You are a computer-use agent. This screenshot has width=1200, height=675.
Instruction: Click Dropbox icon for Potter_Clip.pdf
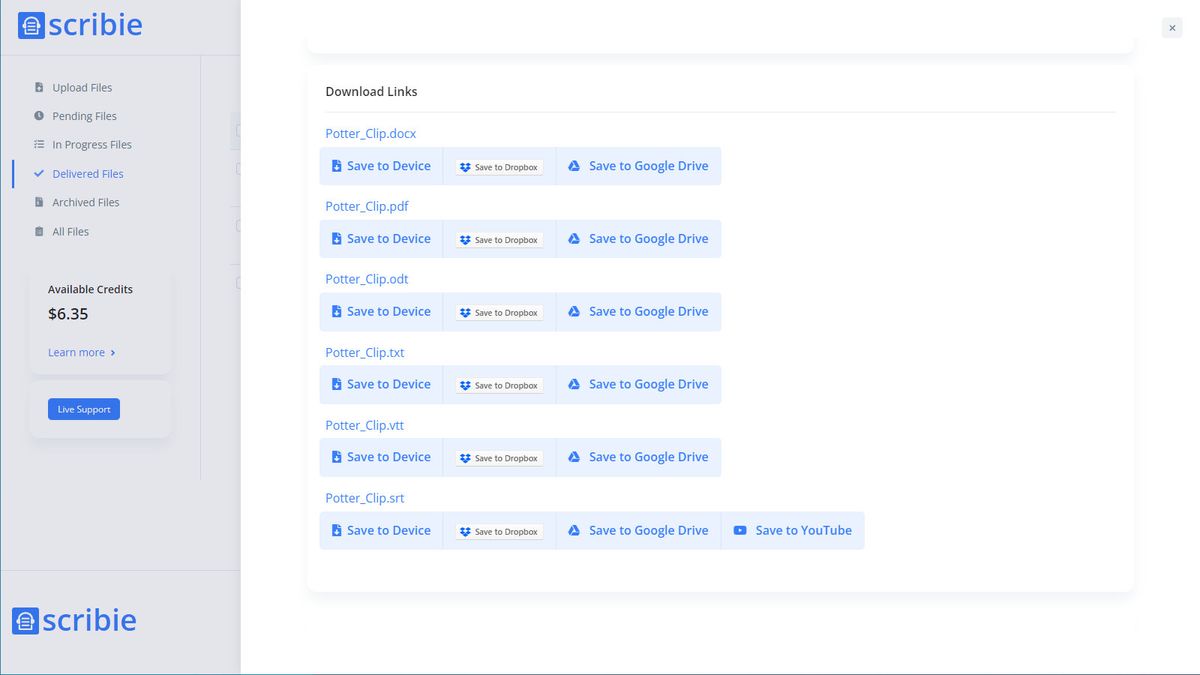pos(465,240)
